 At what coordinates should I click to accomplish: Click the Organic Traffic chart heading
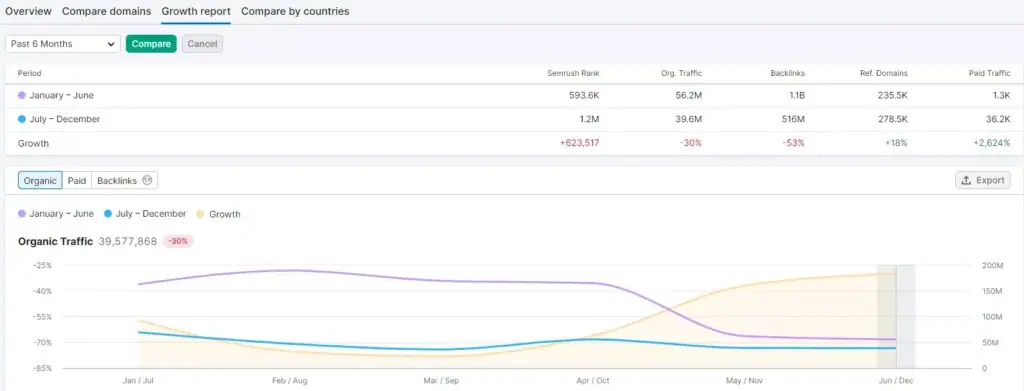[56, 242]
